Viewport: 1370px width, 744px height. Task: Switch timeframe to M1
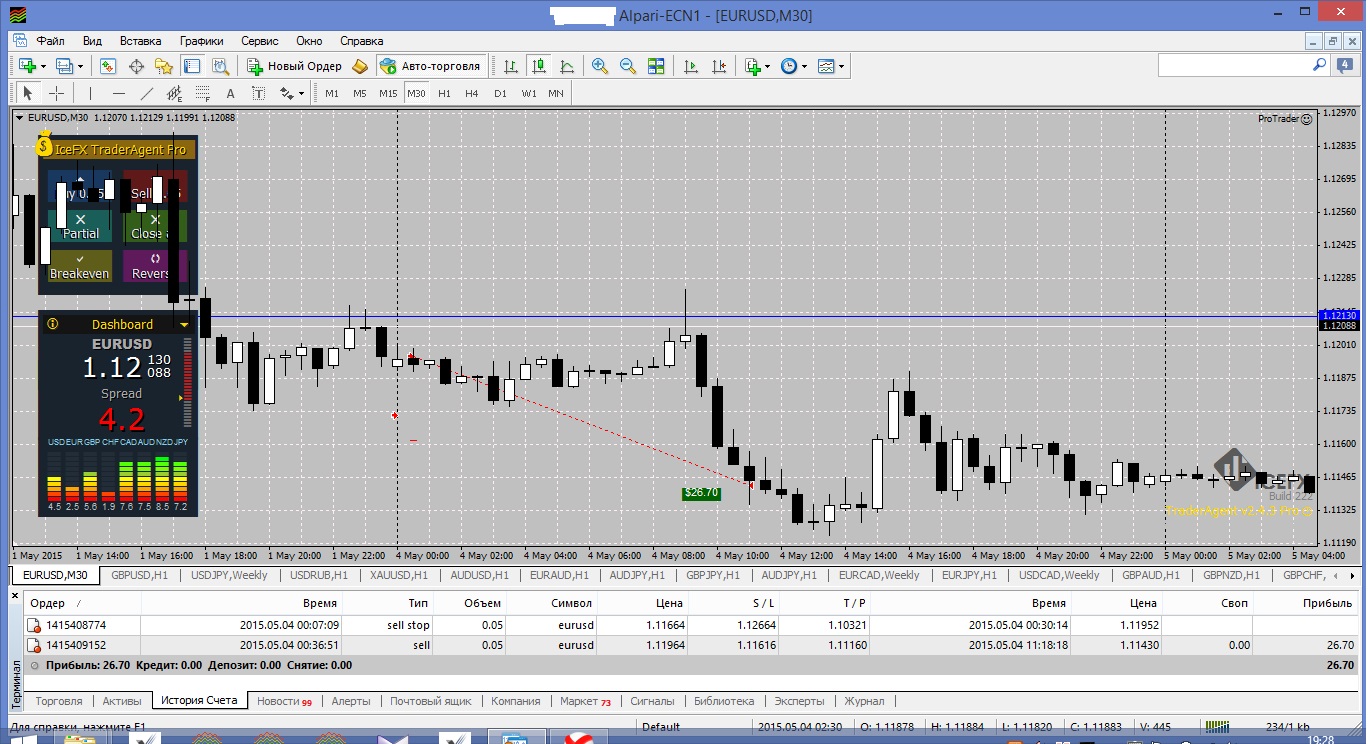332,93
